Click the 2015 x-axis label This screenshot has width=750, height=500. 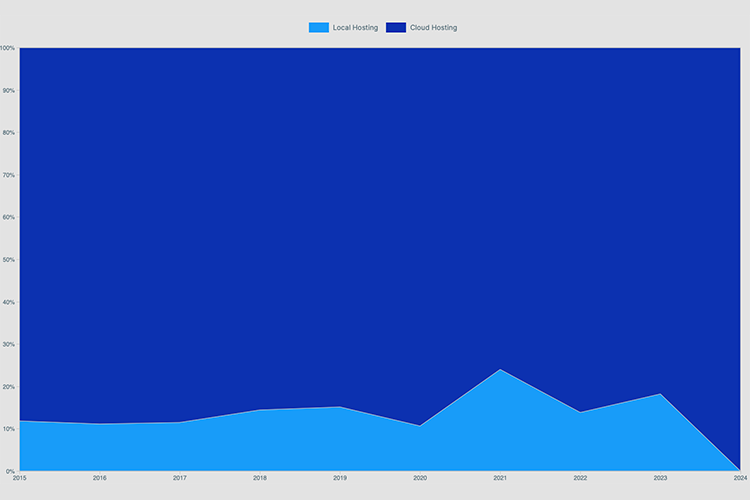coord(20,478)
